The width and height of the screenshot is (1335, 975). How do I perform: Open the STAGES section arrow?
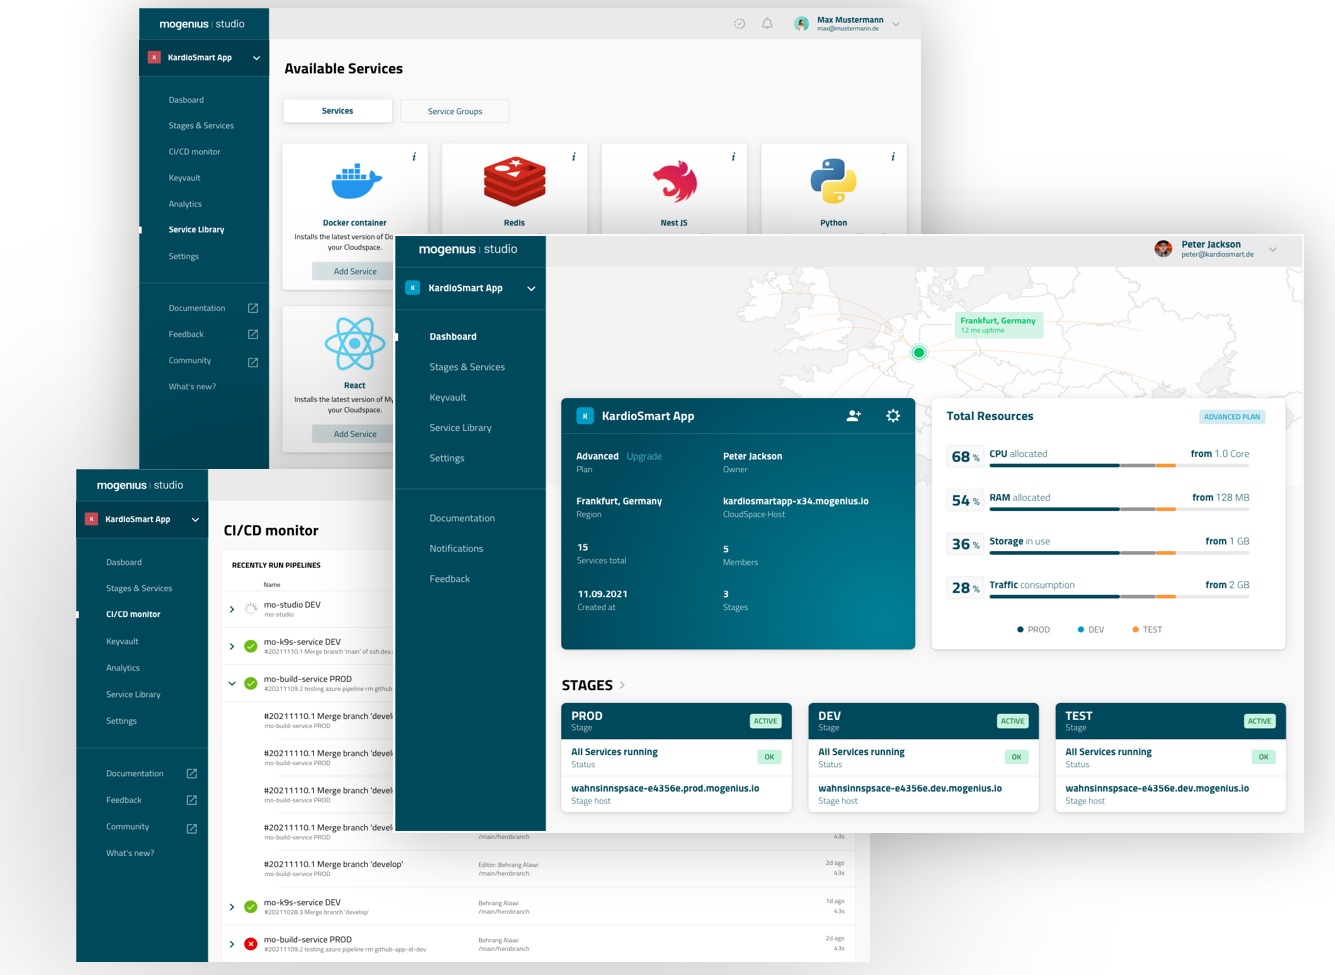pyautogui.click(x=622, y=685)
